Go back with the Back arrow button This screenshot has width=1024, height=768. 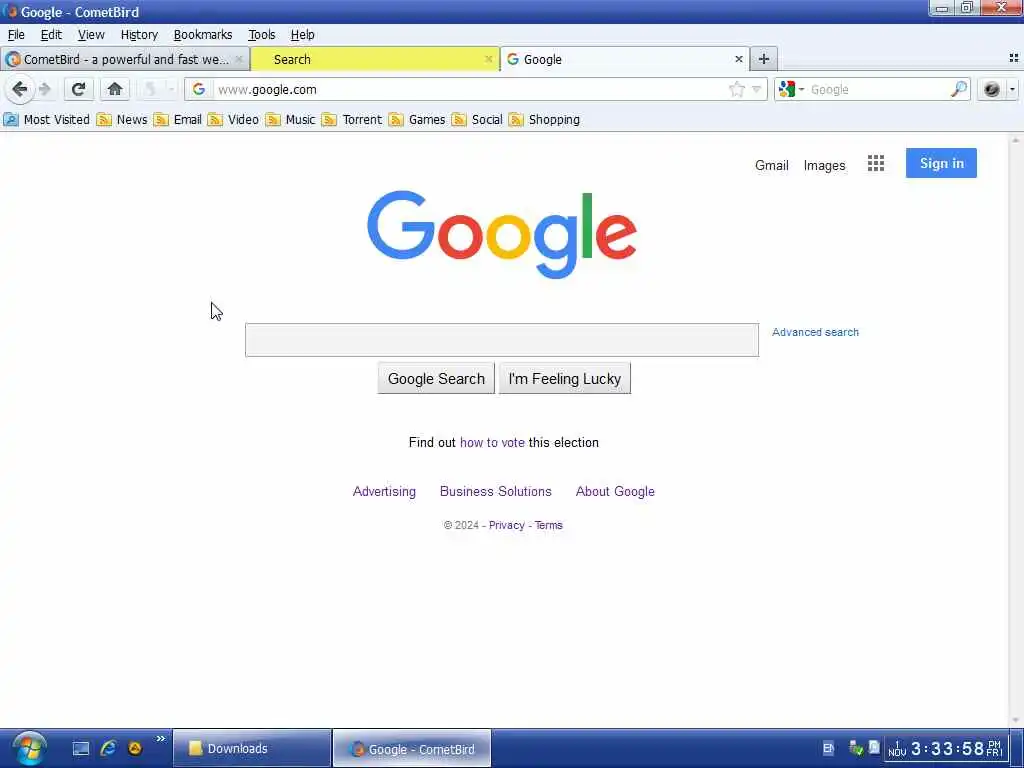[20, 89]
